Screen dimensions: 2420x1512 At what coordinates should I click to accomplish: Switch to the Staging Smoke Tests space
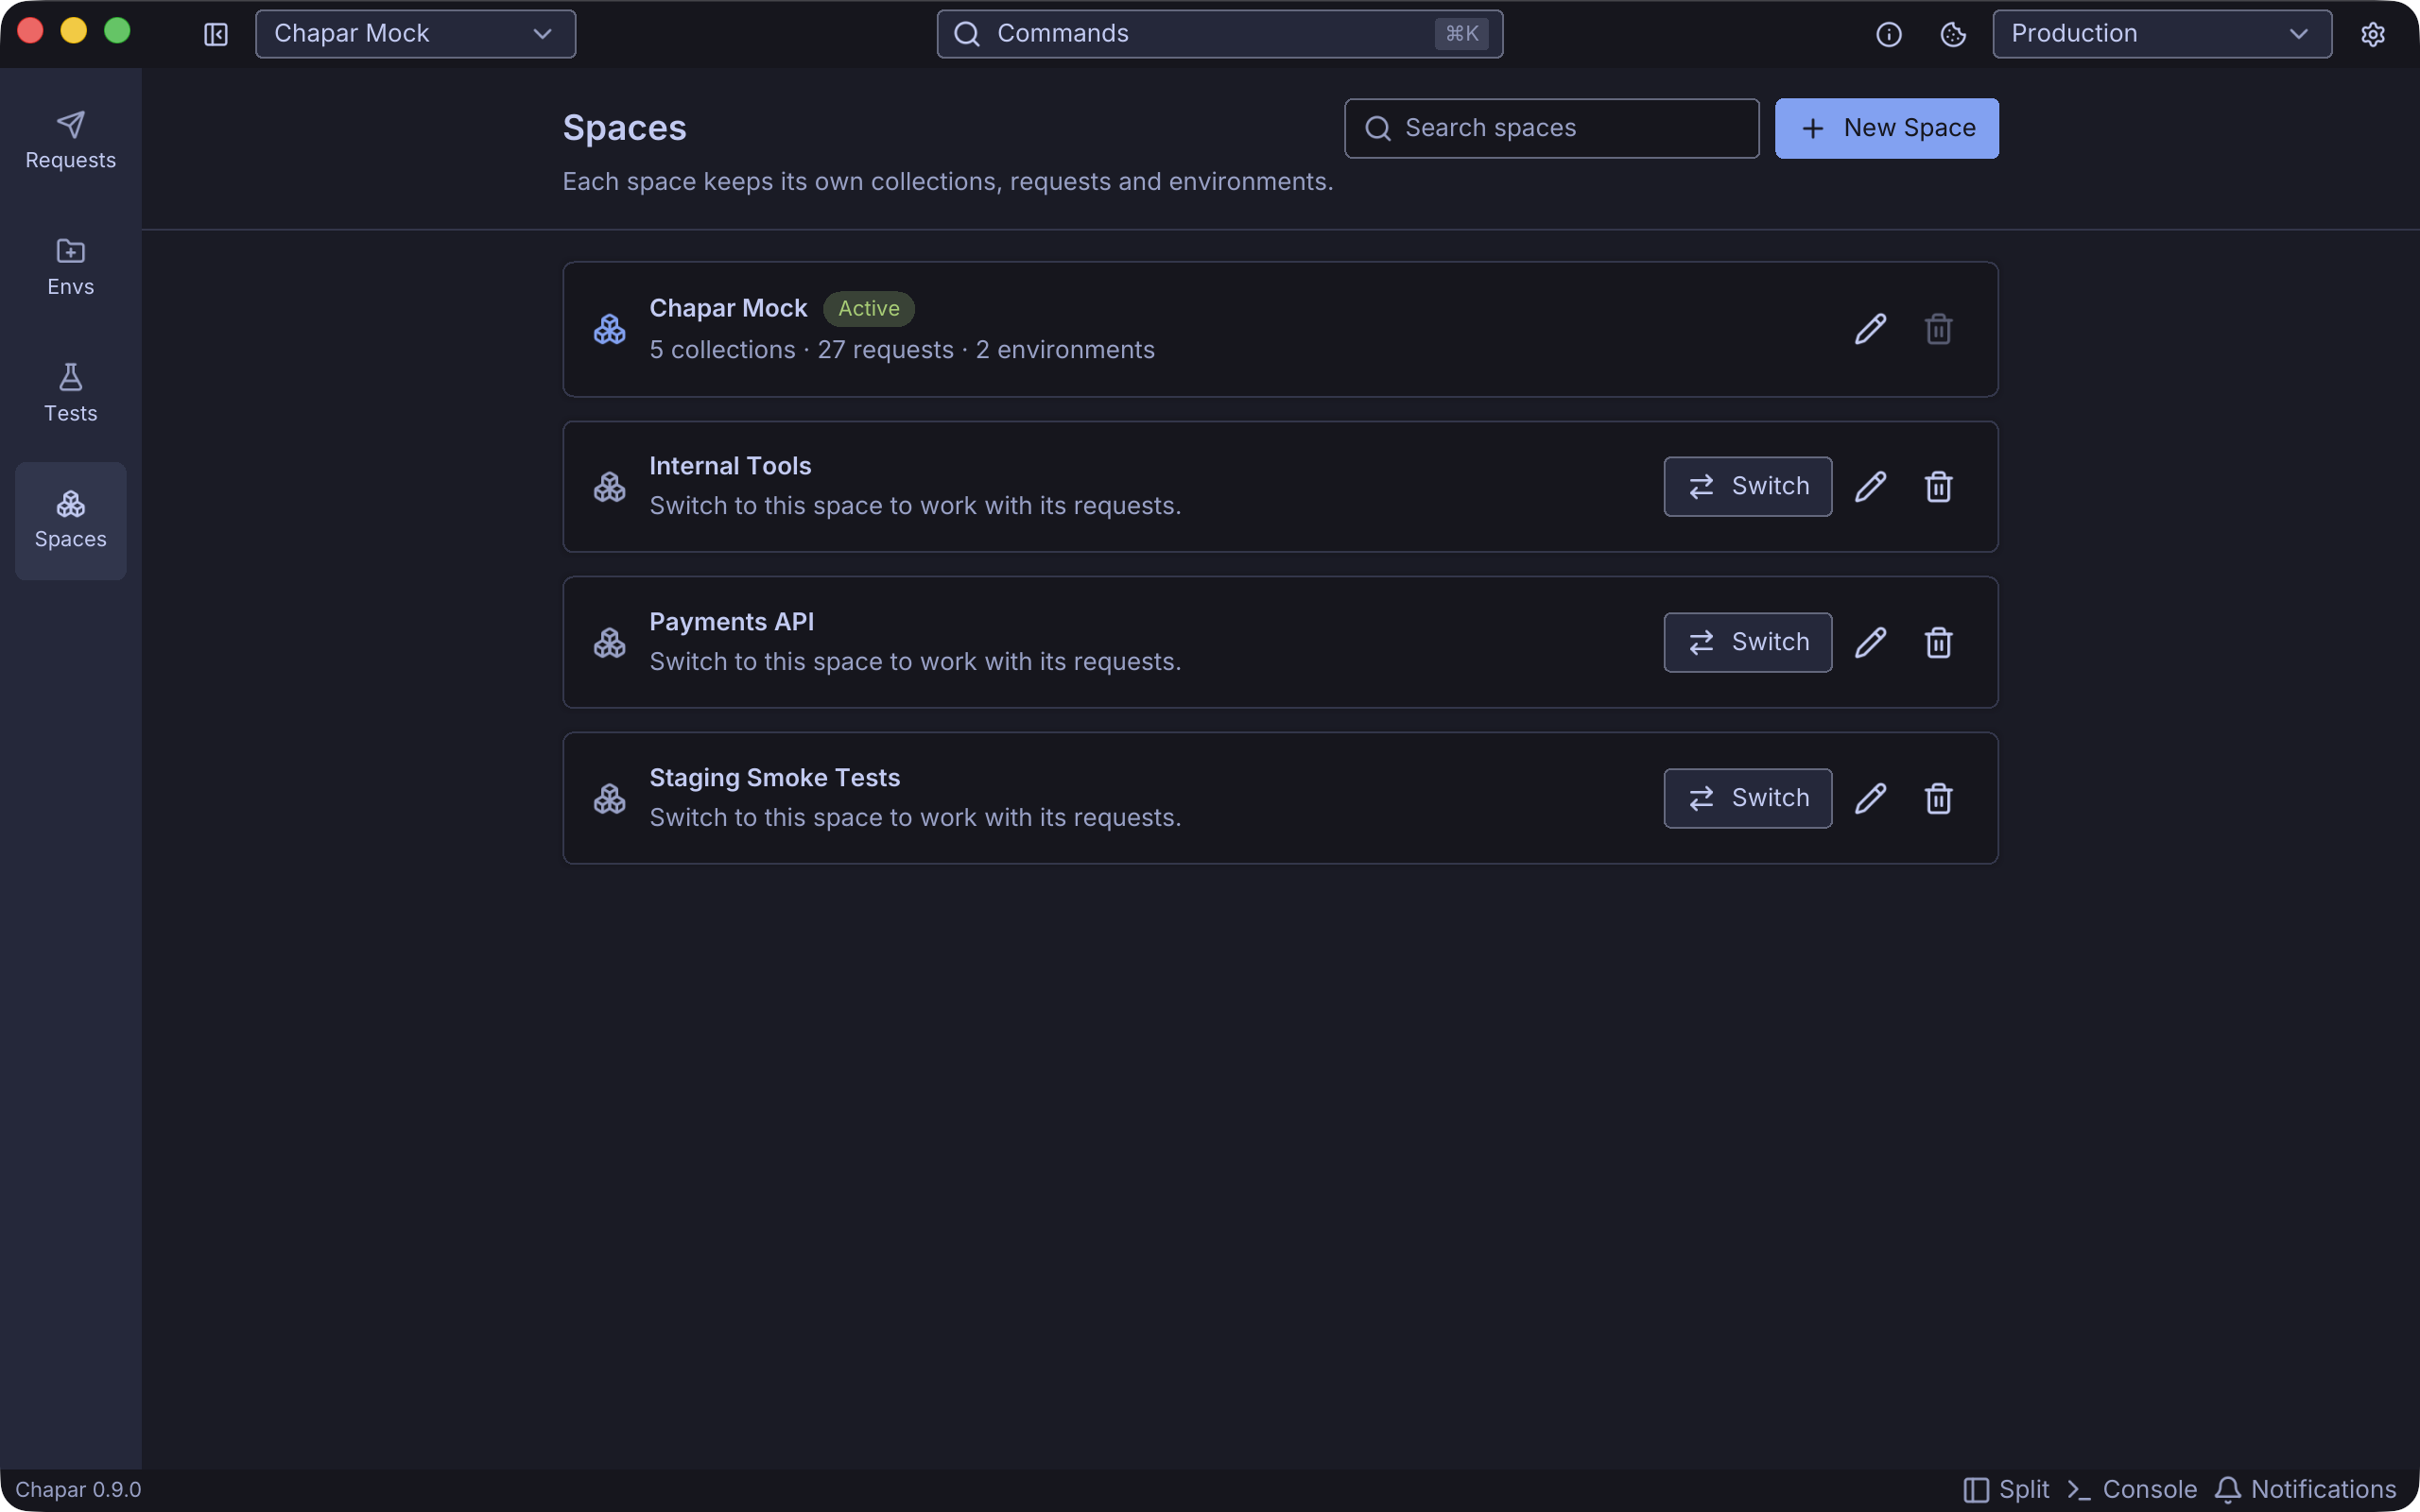[x=1747, y=799]
